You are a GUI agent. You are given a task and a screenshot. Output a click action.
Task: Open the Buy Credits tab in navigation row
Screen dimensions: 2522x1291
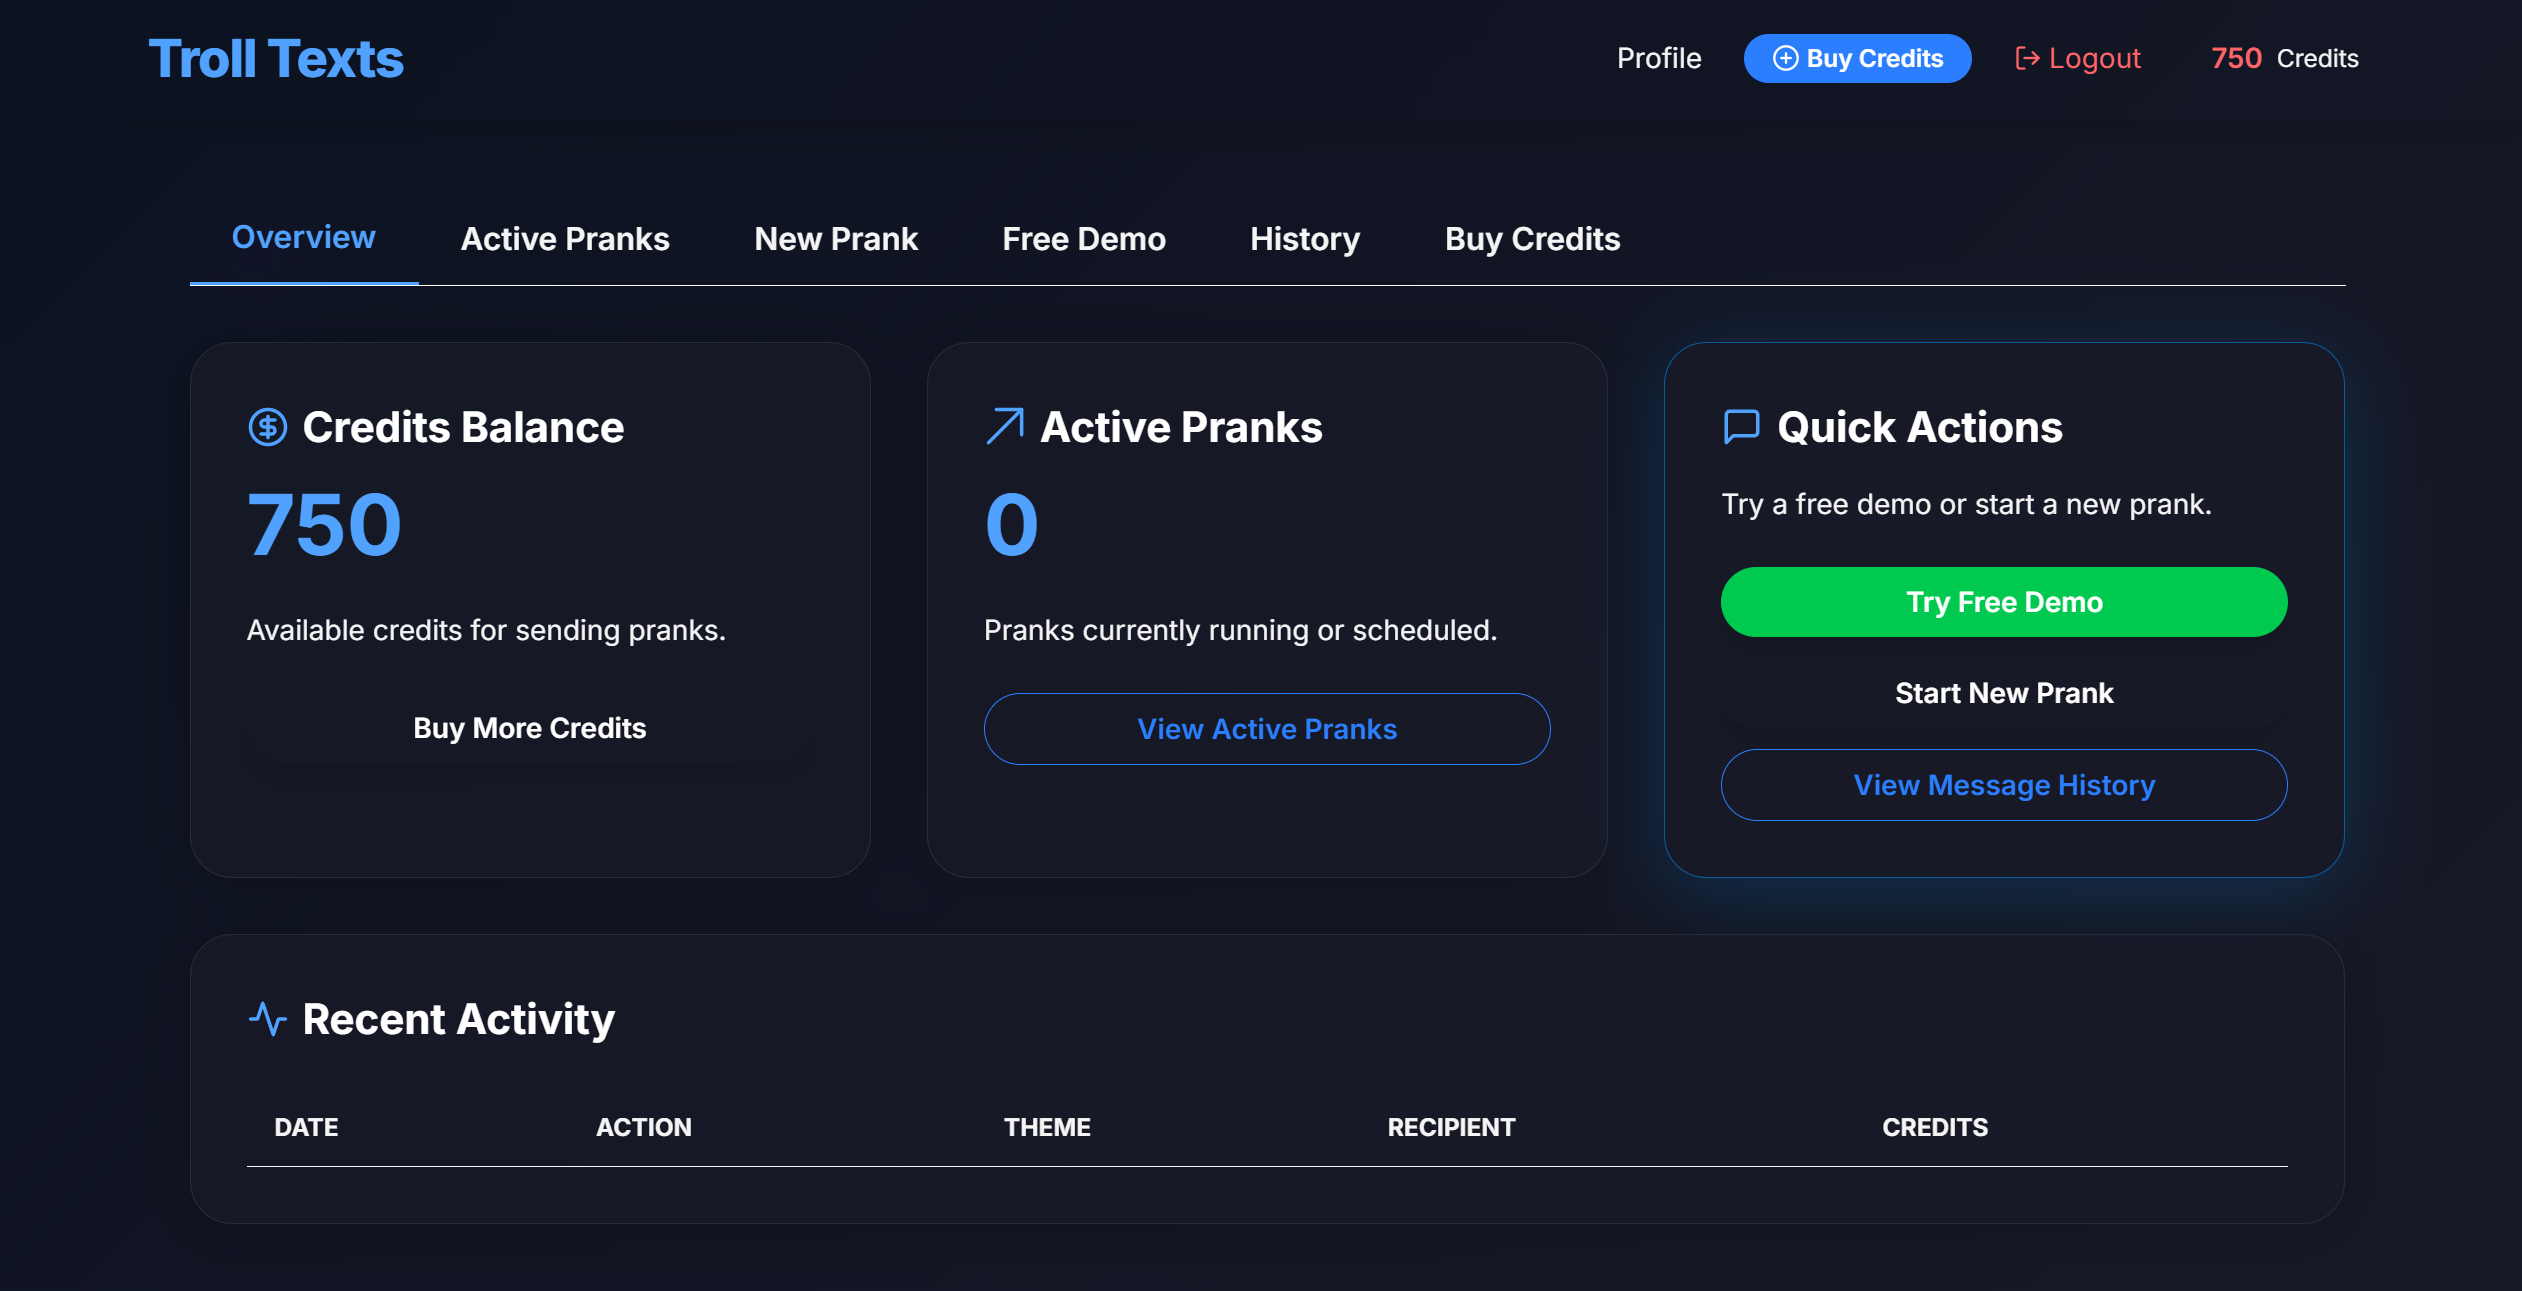1531,240
